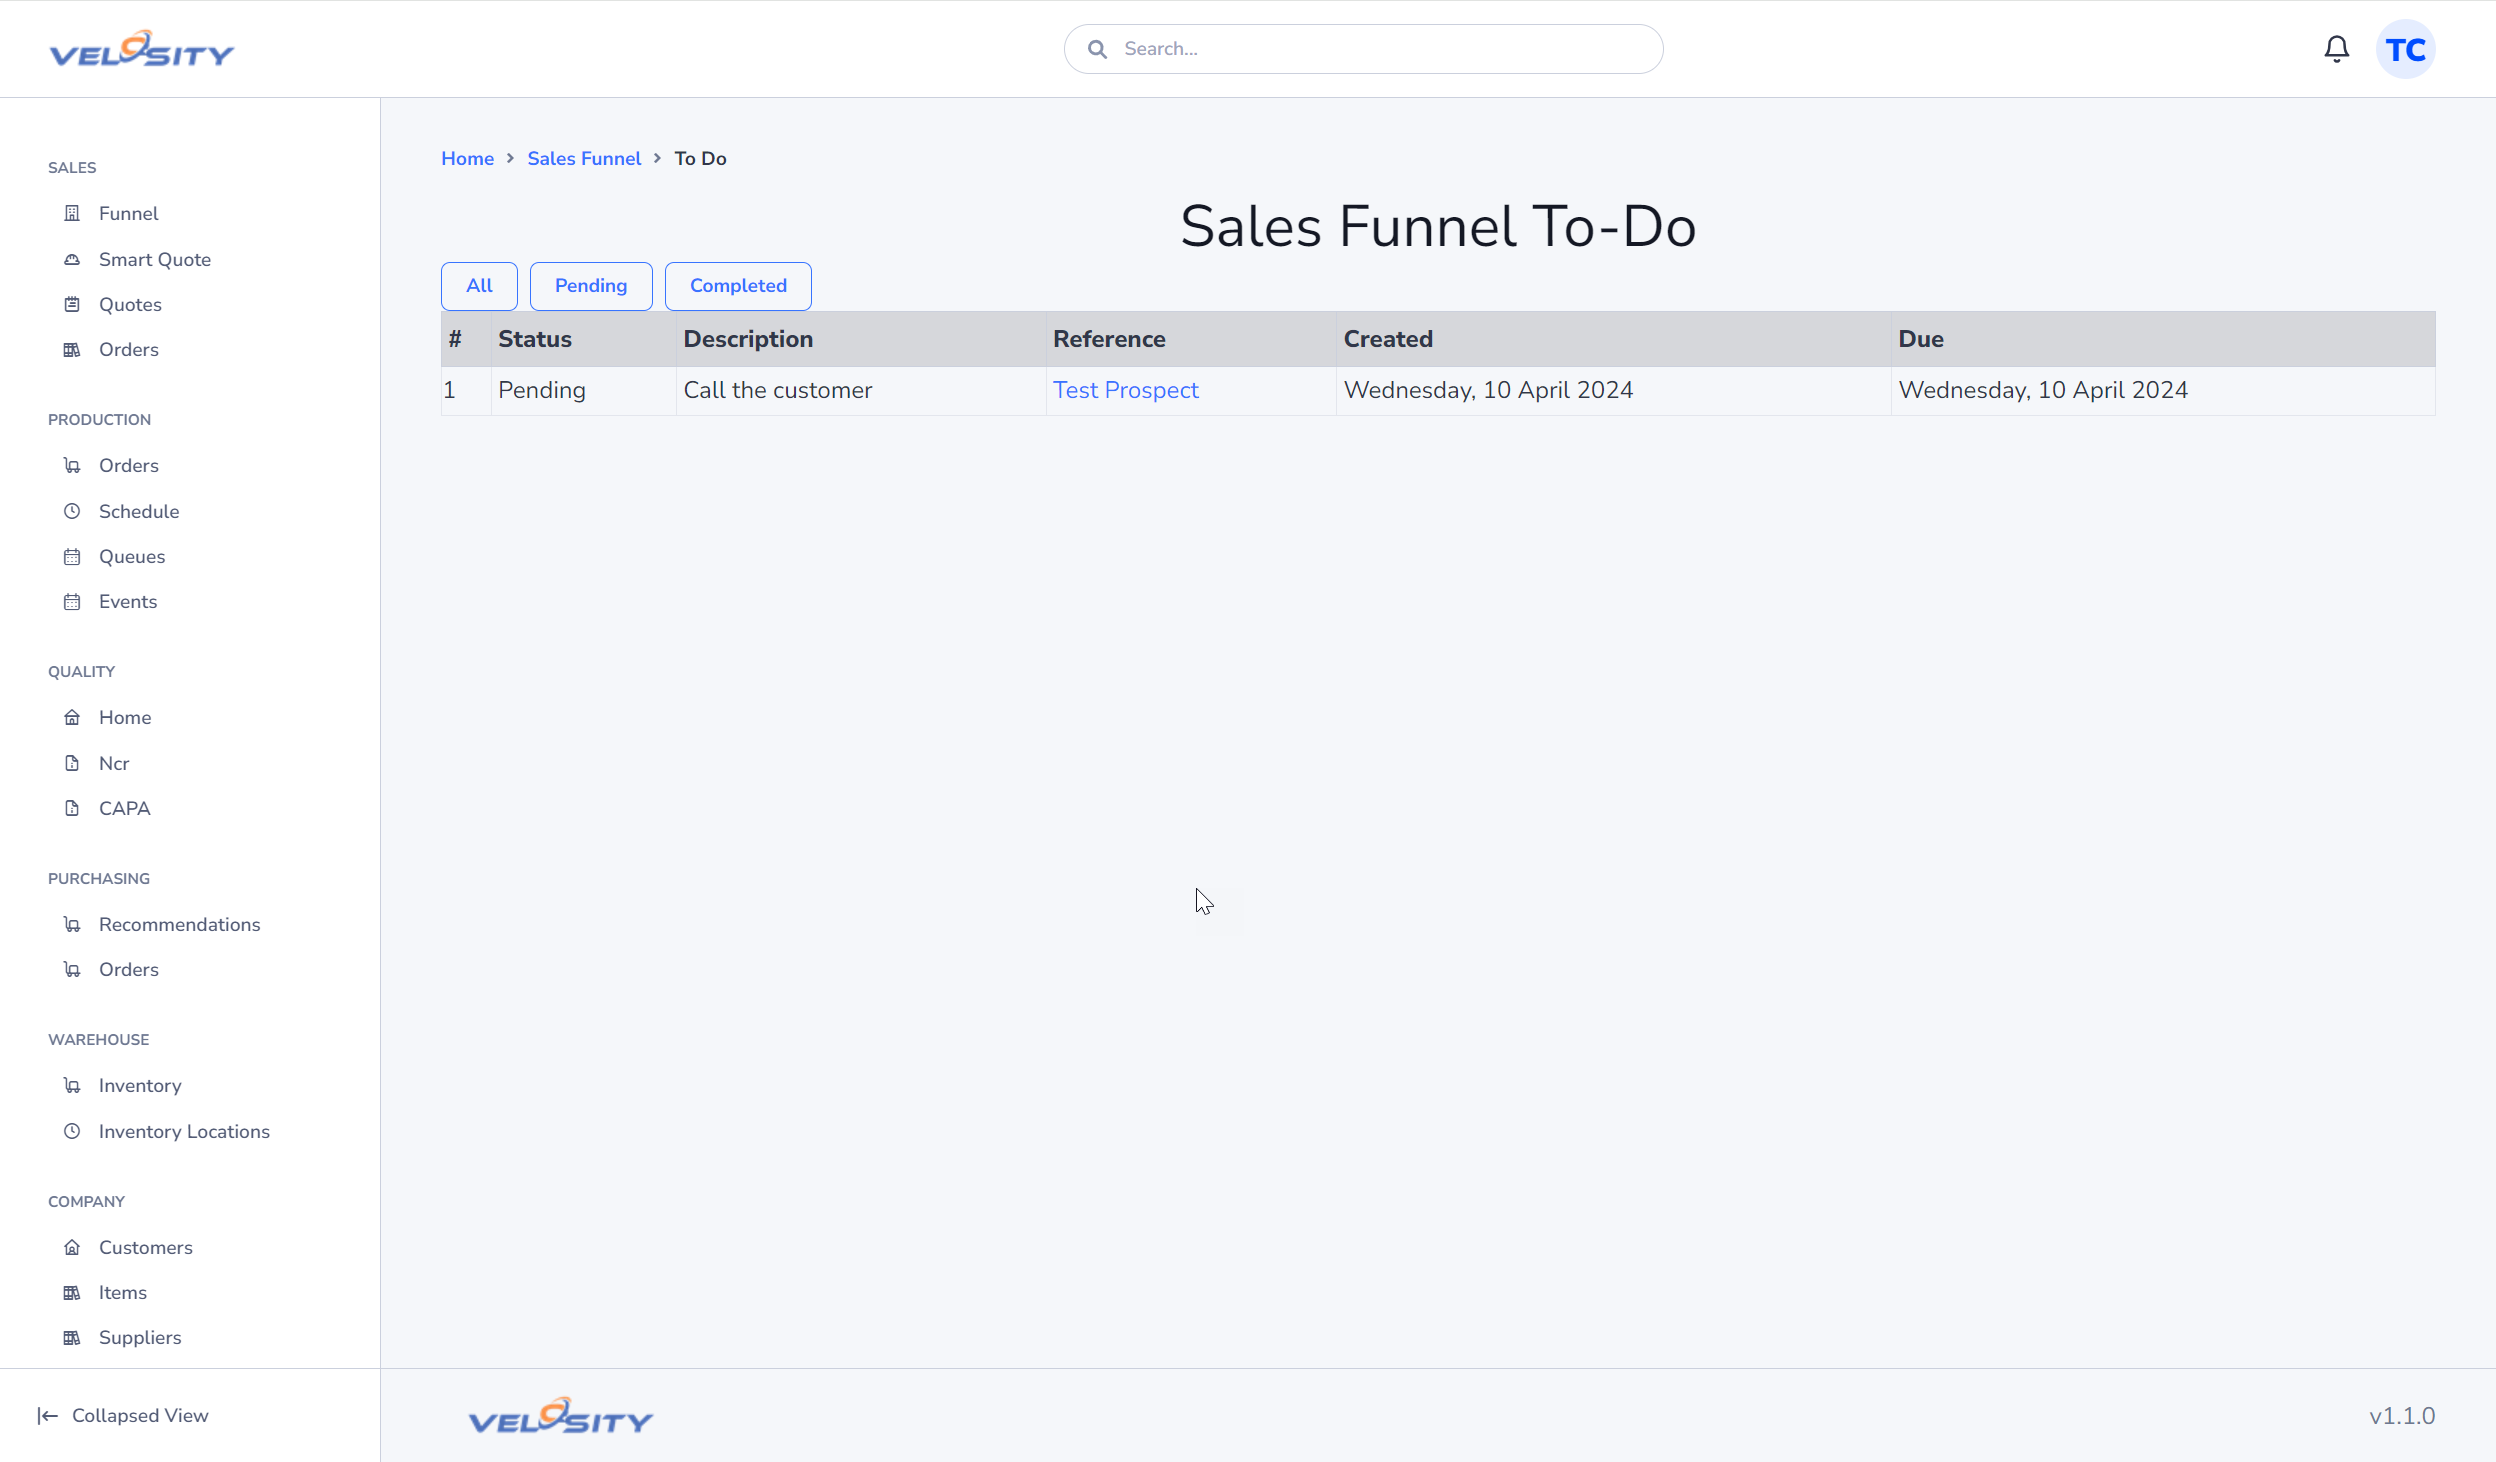This screenshot has height=1462, width=2496.
Task: Click the Velosity logo in footer
Action: pos(560,1415)
